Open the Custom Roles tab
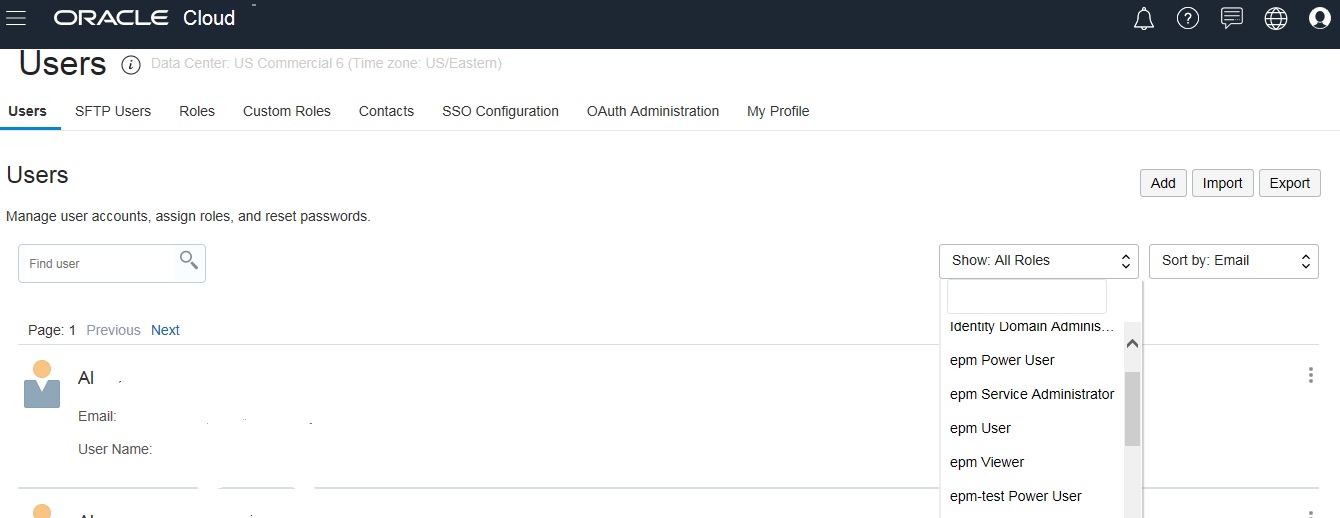The height and width of the screenshot is (518, 1340). 287,111
